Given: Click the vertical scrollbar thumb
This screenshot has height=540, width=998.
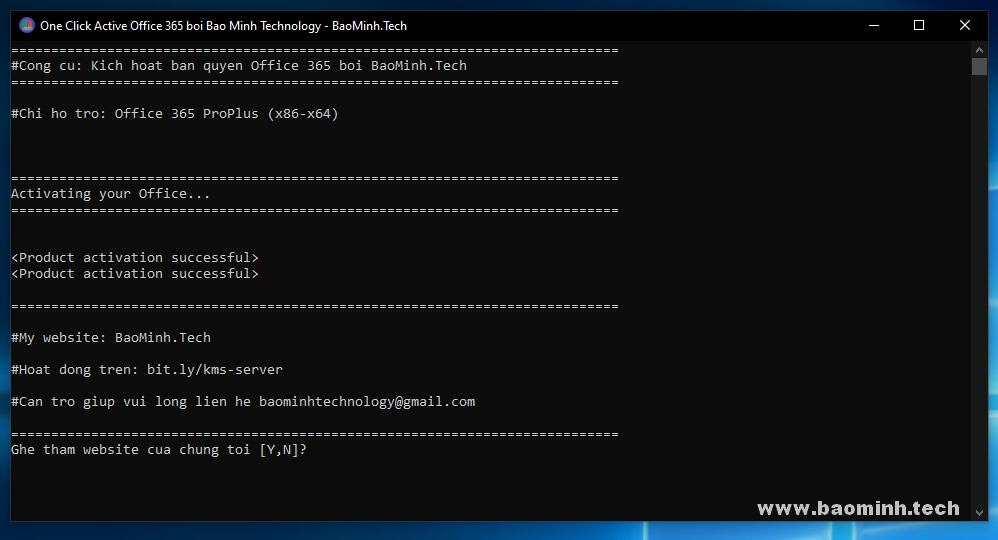Looking at the screenshot, I should coord(980,67).
